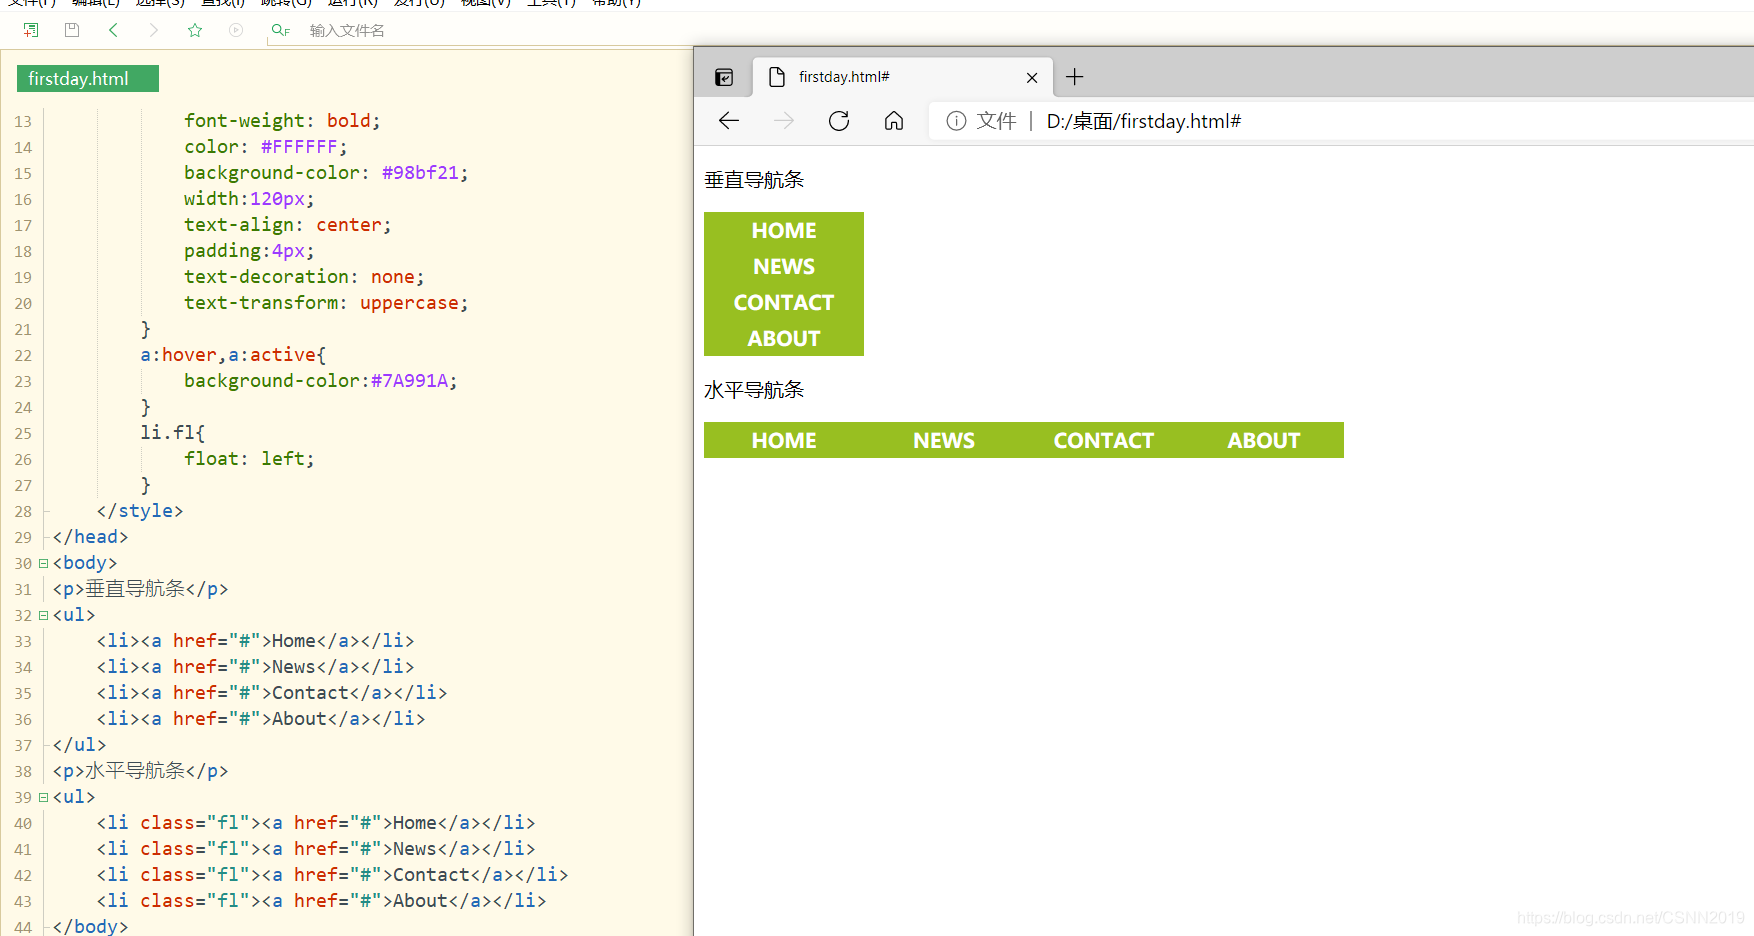This screenshot has height=936, width=1754.
Task: Click ABOUT in the horizontal navigation bar
Action: click(x=1264, y=440)
